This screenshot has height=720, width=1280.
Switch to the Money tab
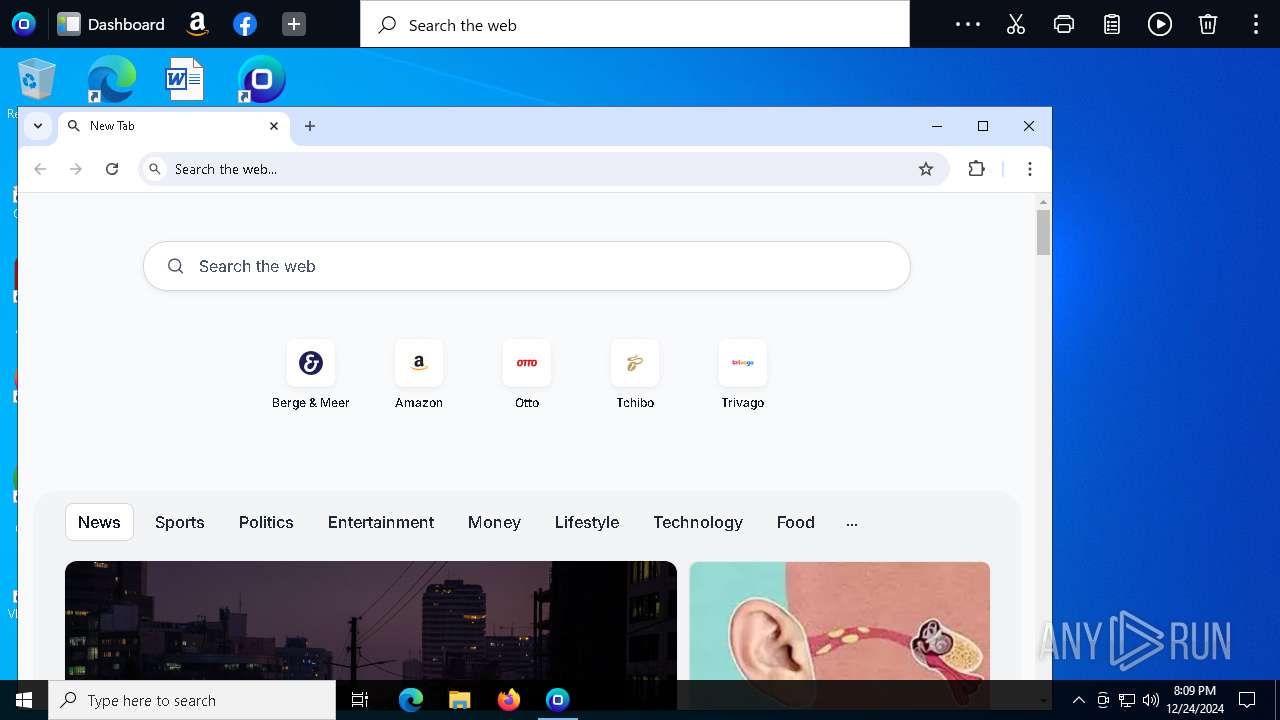[x=494, y=522]
